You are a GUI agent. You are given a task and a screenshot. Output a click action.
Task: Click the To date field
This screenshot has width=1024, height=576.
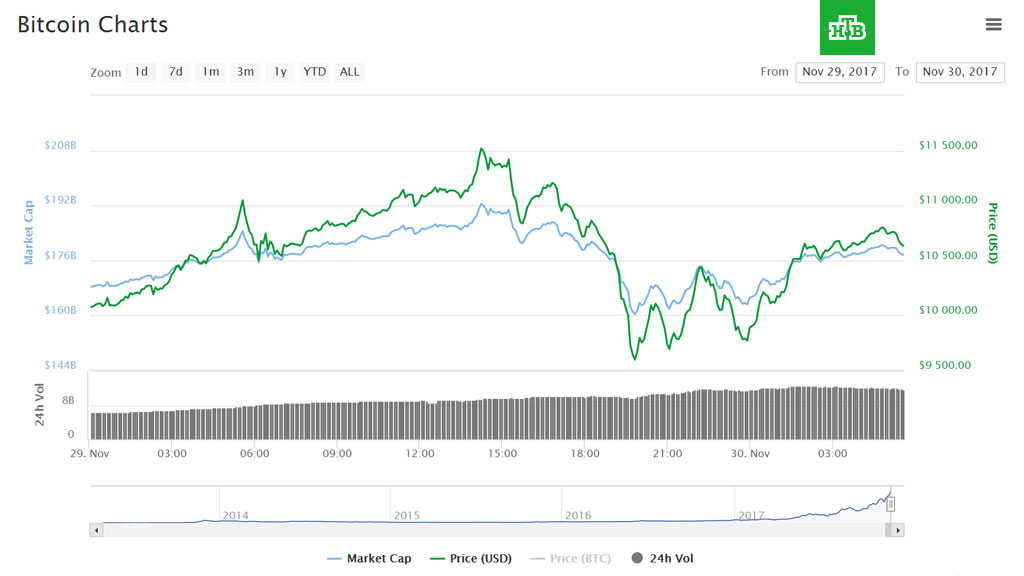[x=959, y=72]
